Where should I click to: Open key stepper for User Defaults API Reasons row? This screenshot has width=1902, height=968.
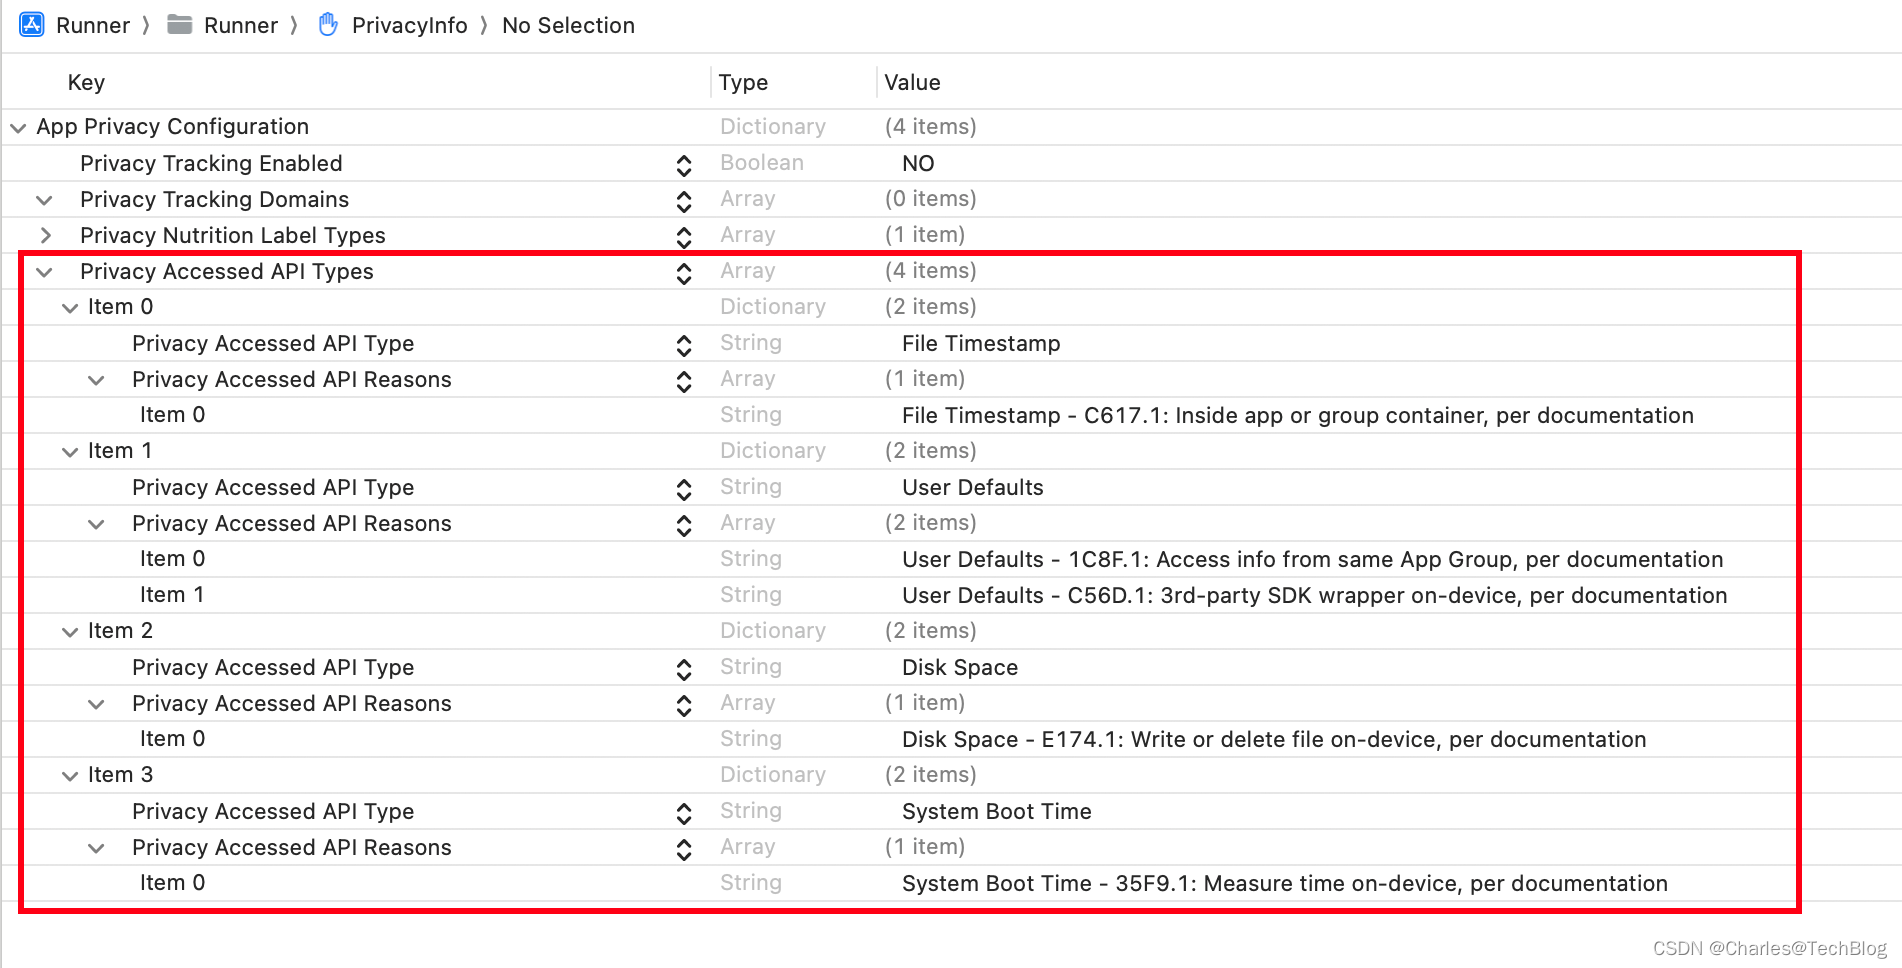[x=684, y=525]
